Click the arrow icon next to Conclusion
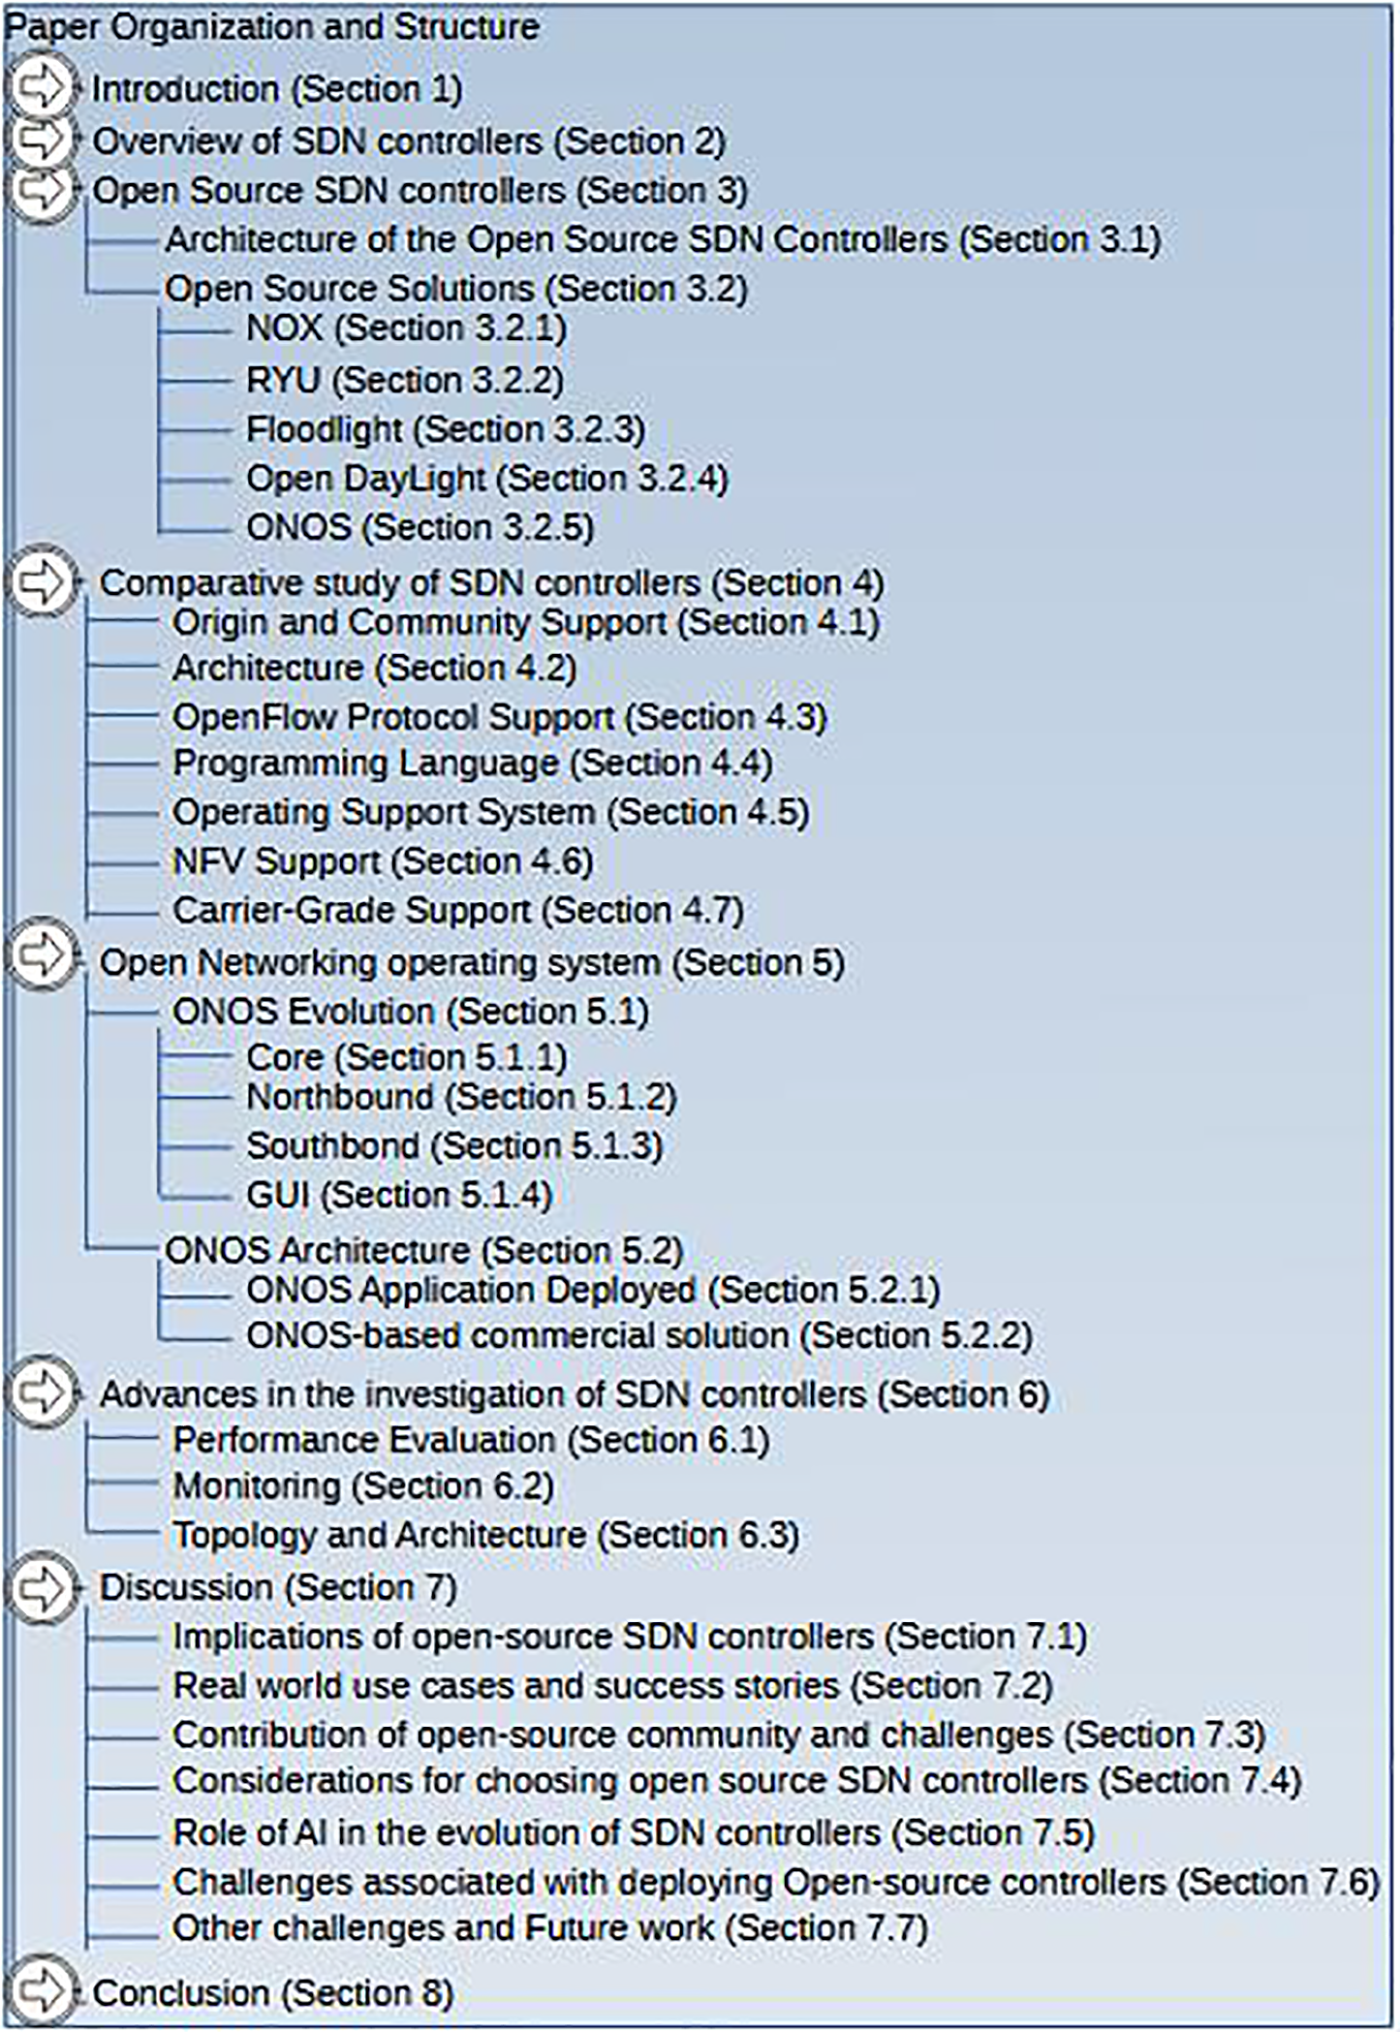1400x2032 pixels. click(x=42, y=1990)
